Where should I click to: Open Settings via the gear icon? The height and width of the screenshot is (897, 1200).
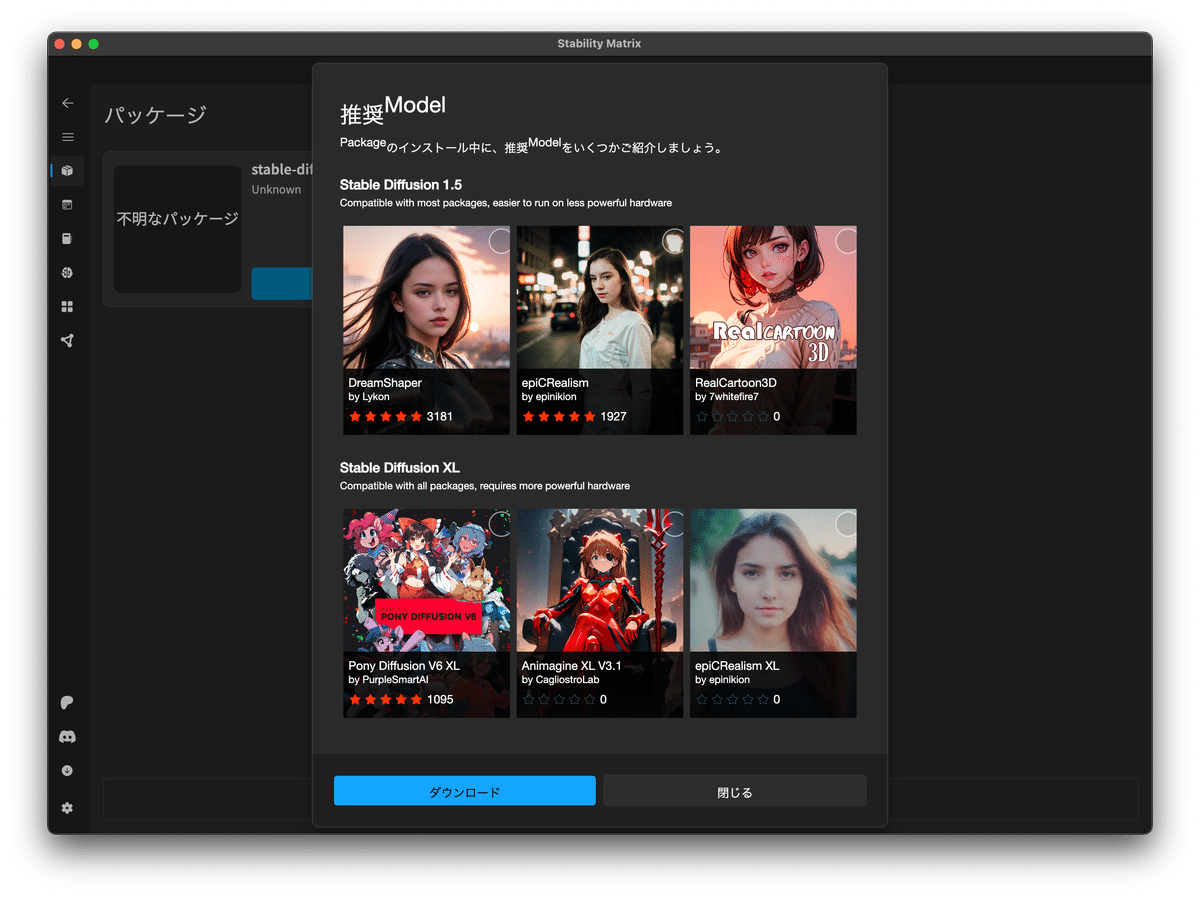click(67, 808)
